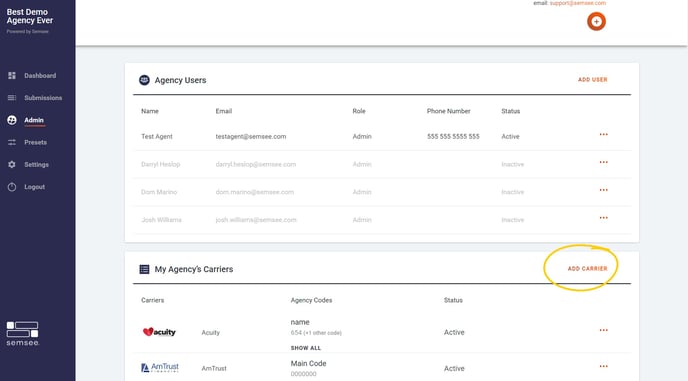Click the Acuity carrier name text

[211, 332]
